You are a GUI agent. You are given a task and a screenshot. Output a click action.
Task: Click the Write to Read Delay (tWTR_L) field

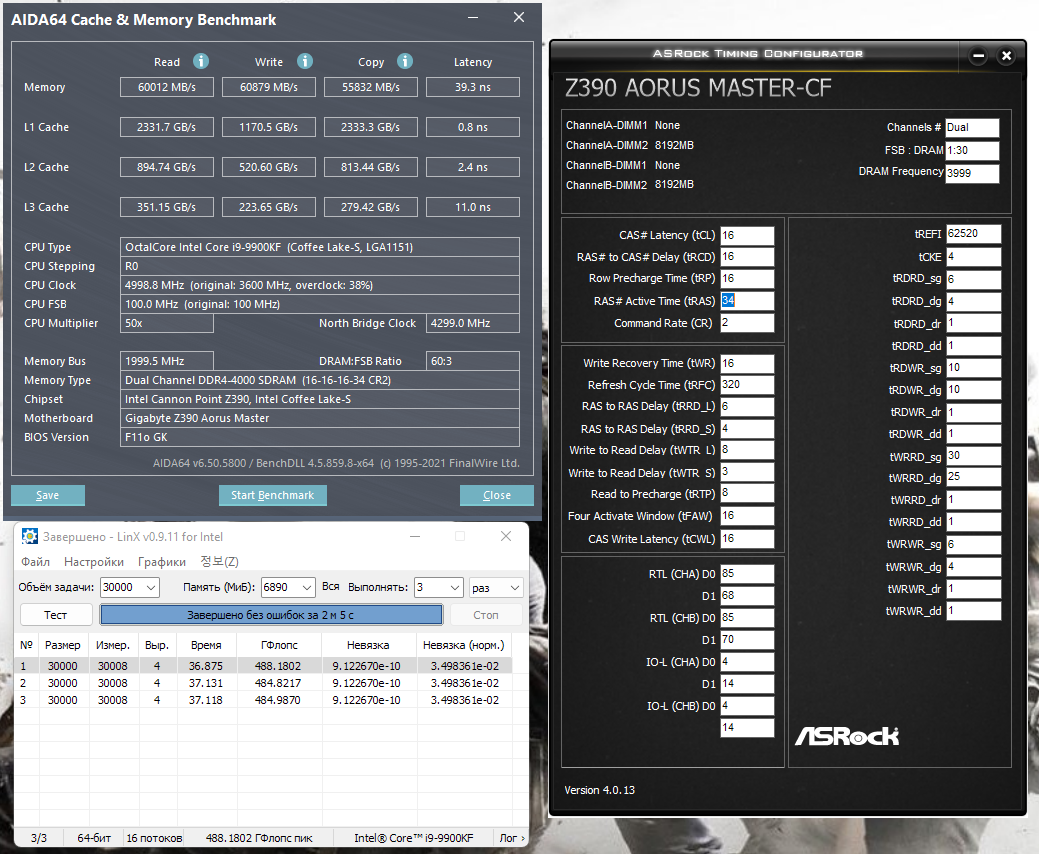pos(747,449)
